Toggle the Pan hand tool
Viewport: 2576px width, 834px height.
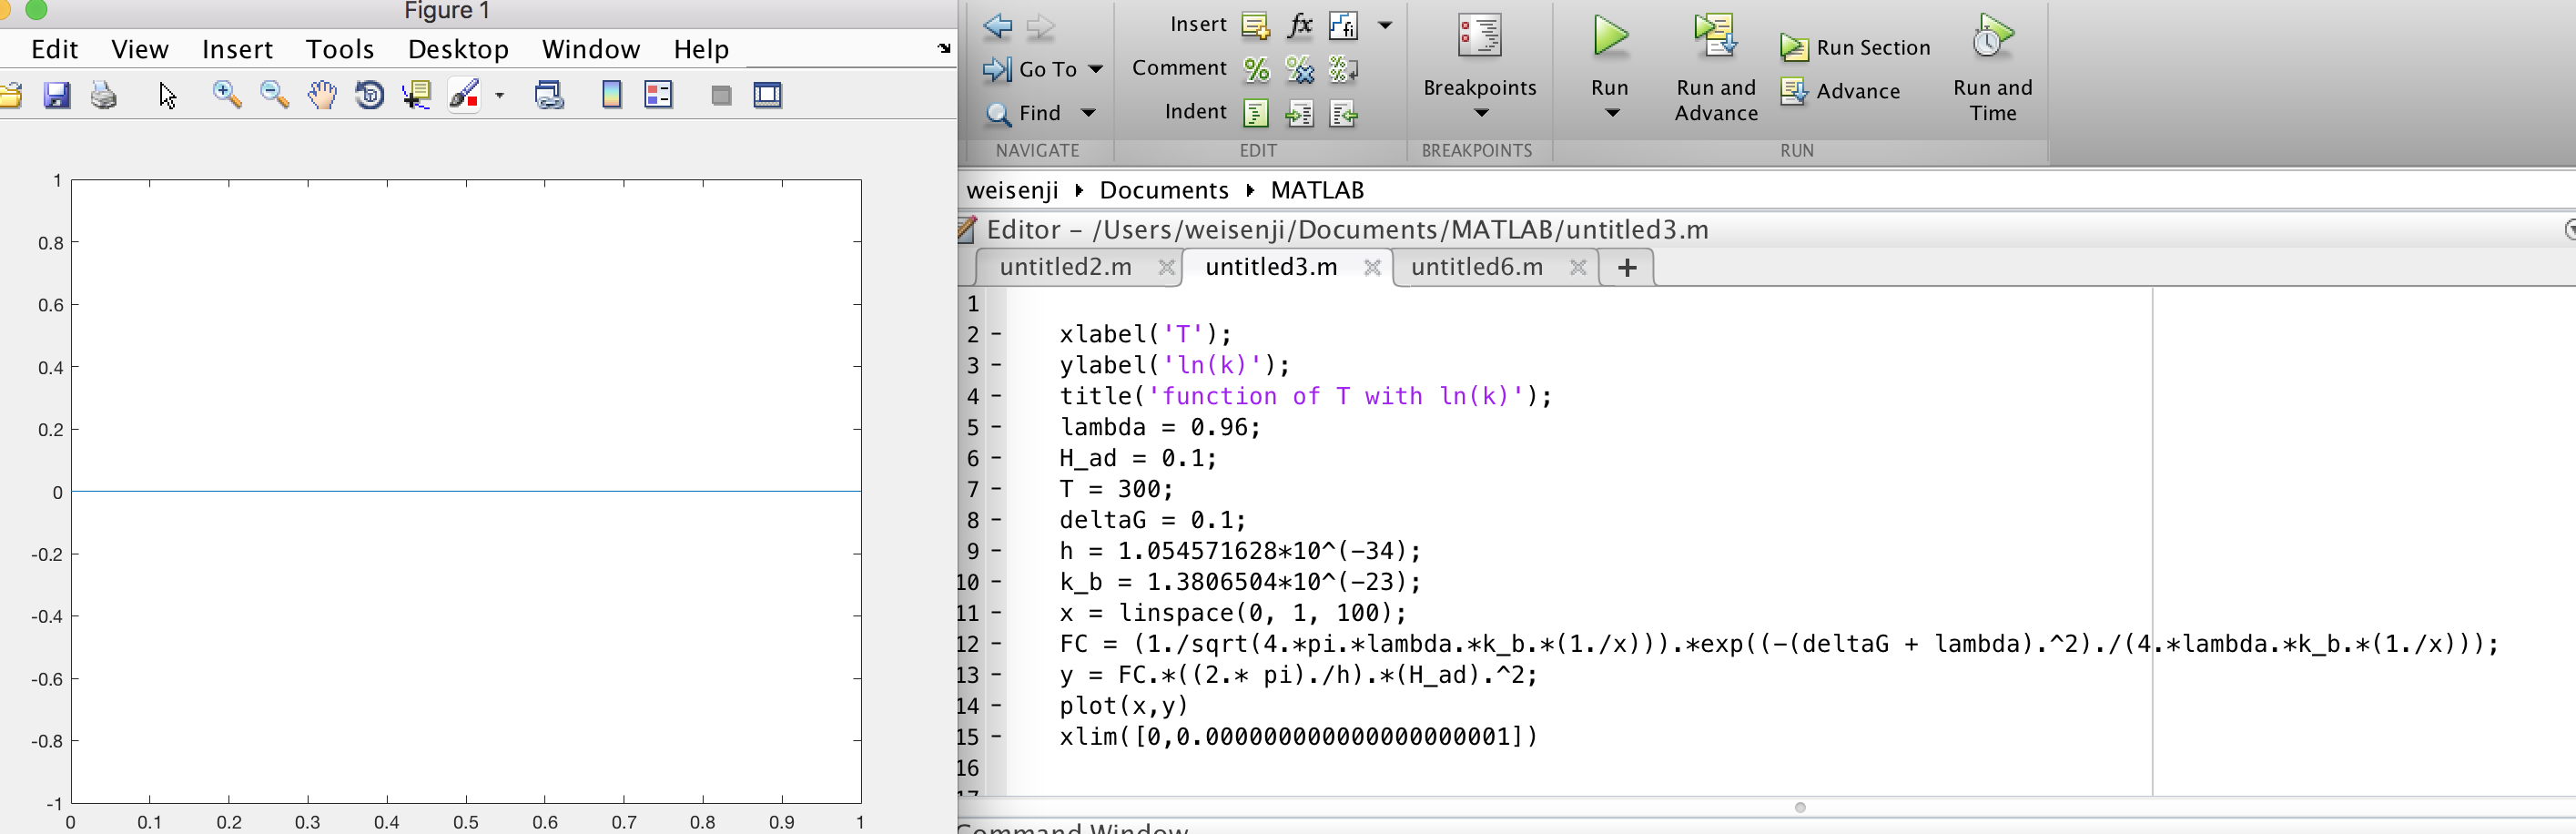pos(322,95)
